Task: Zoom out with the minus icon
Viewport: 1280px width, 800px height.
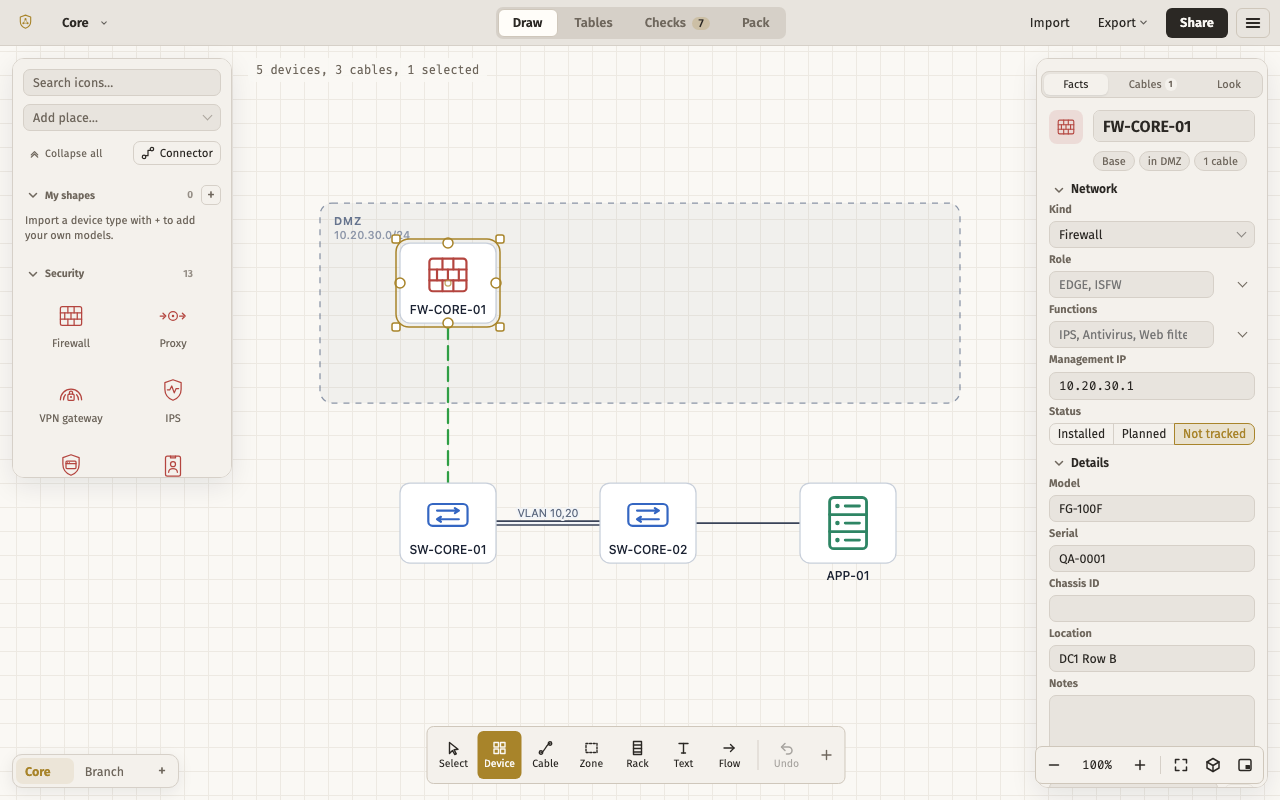Action: (x=1054, y=765)
